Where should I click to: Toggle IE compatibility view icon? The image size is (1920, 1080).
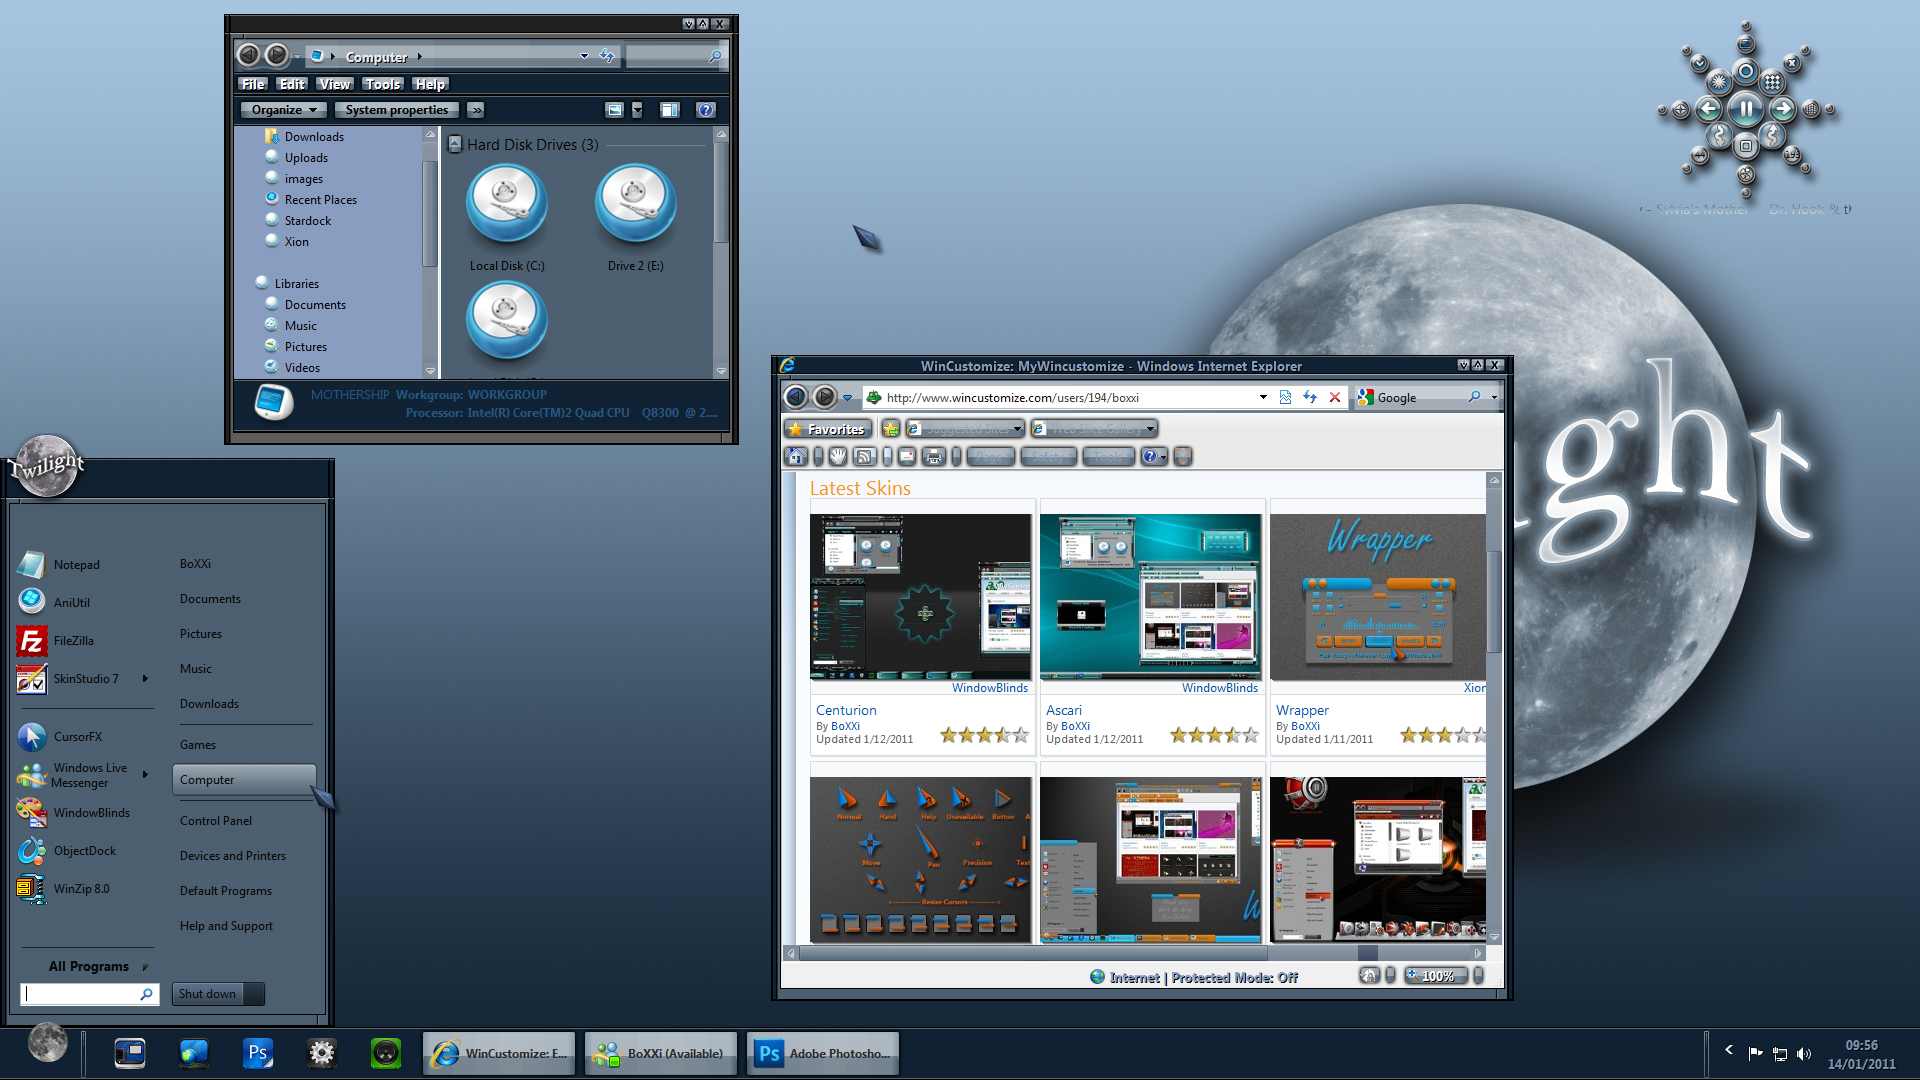[x=1285, y=397]
